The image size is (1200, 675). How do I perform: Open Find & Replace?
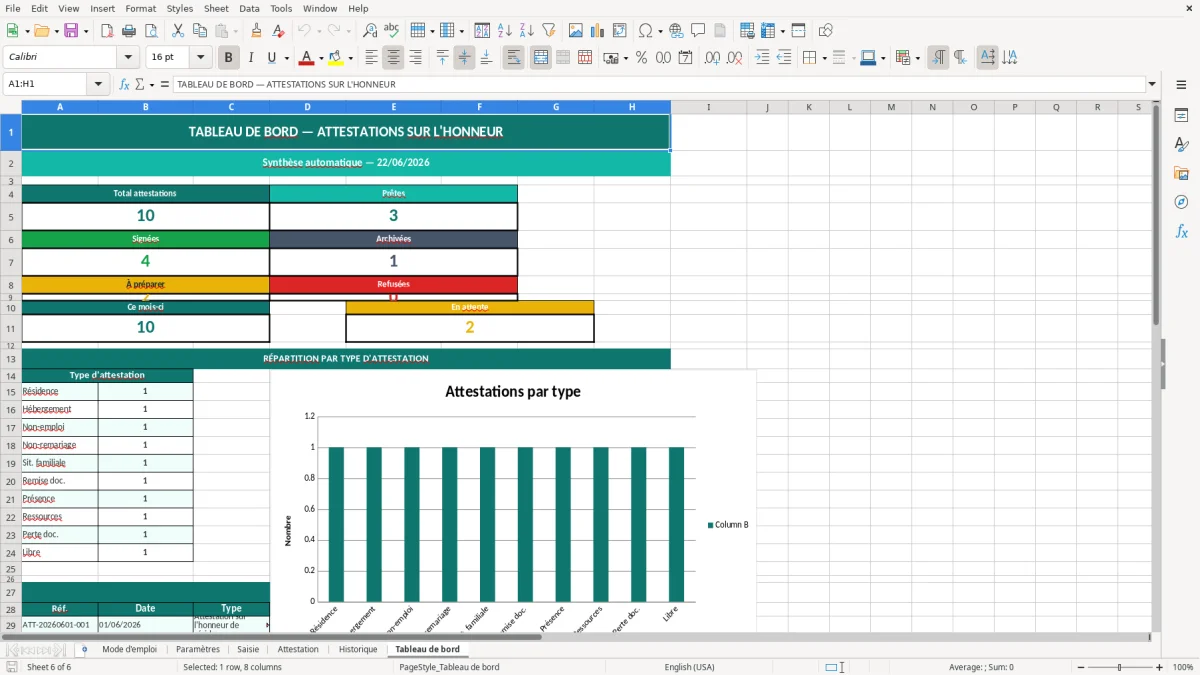click(x=369, y=31)
